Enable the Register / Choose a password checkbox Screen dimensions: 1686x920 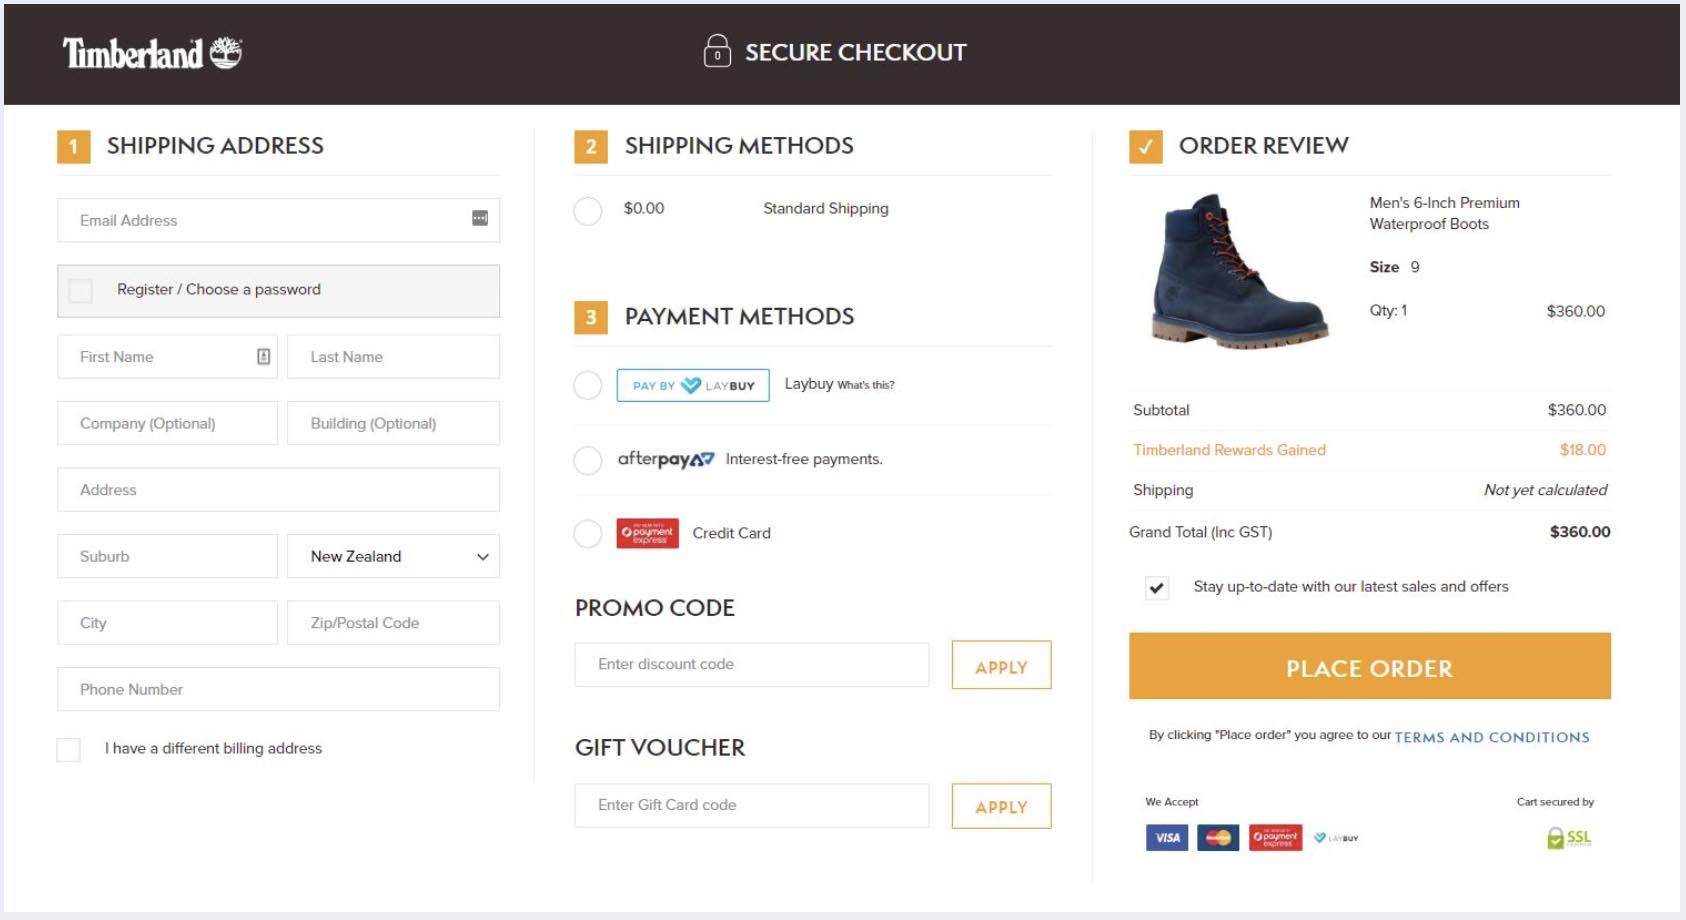(79, 290)
